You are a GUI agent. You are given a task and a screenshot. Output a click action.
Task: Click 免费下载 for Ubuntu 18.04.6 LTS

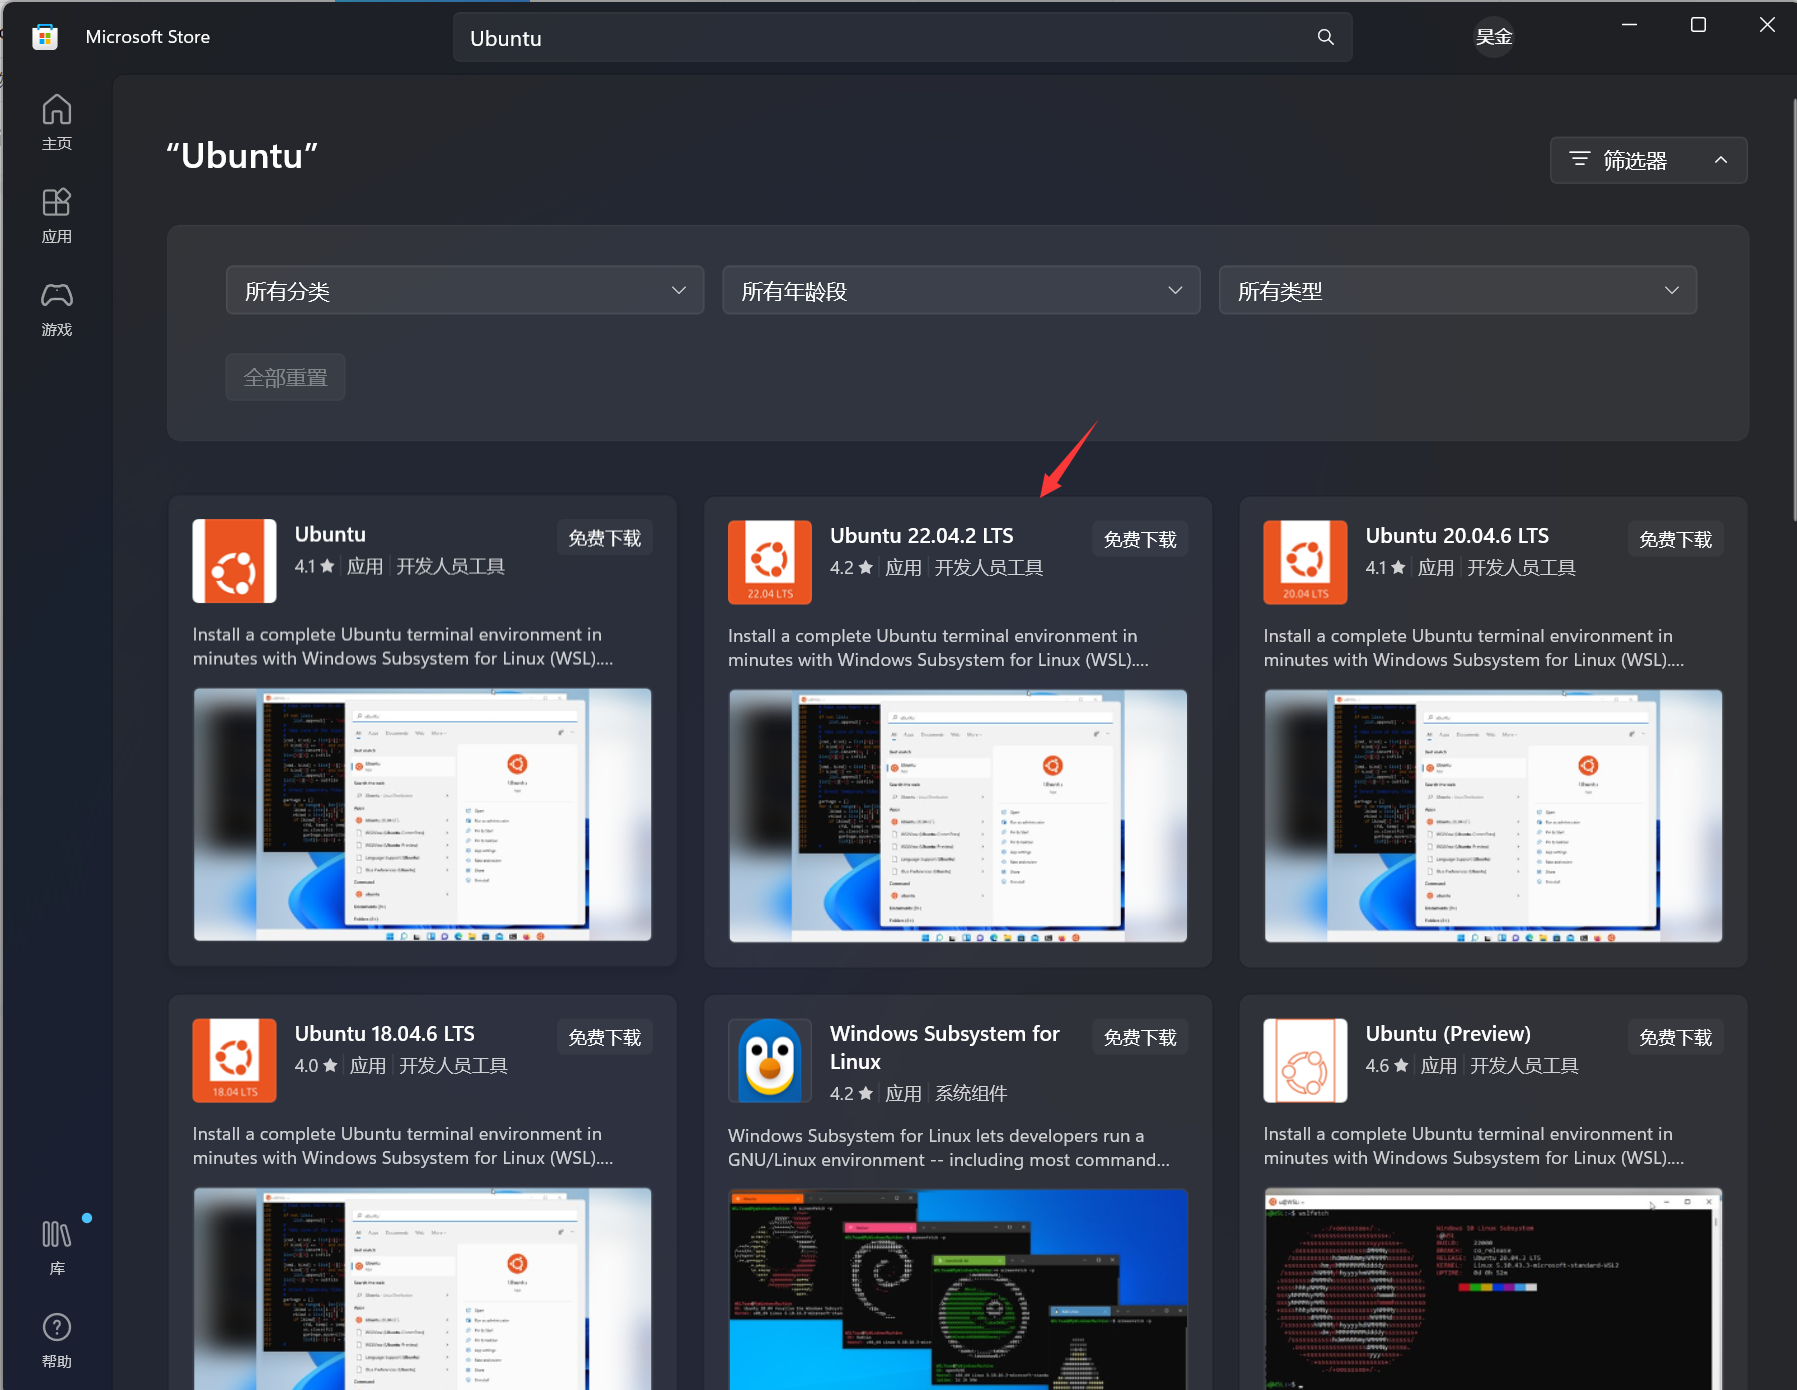point(604,1037)
